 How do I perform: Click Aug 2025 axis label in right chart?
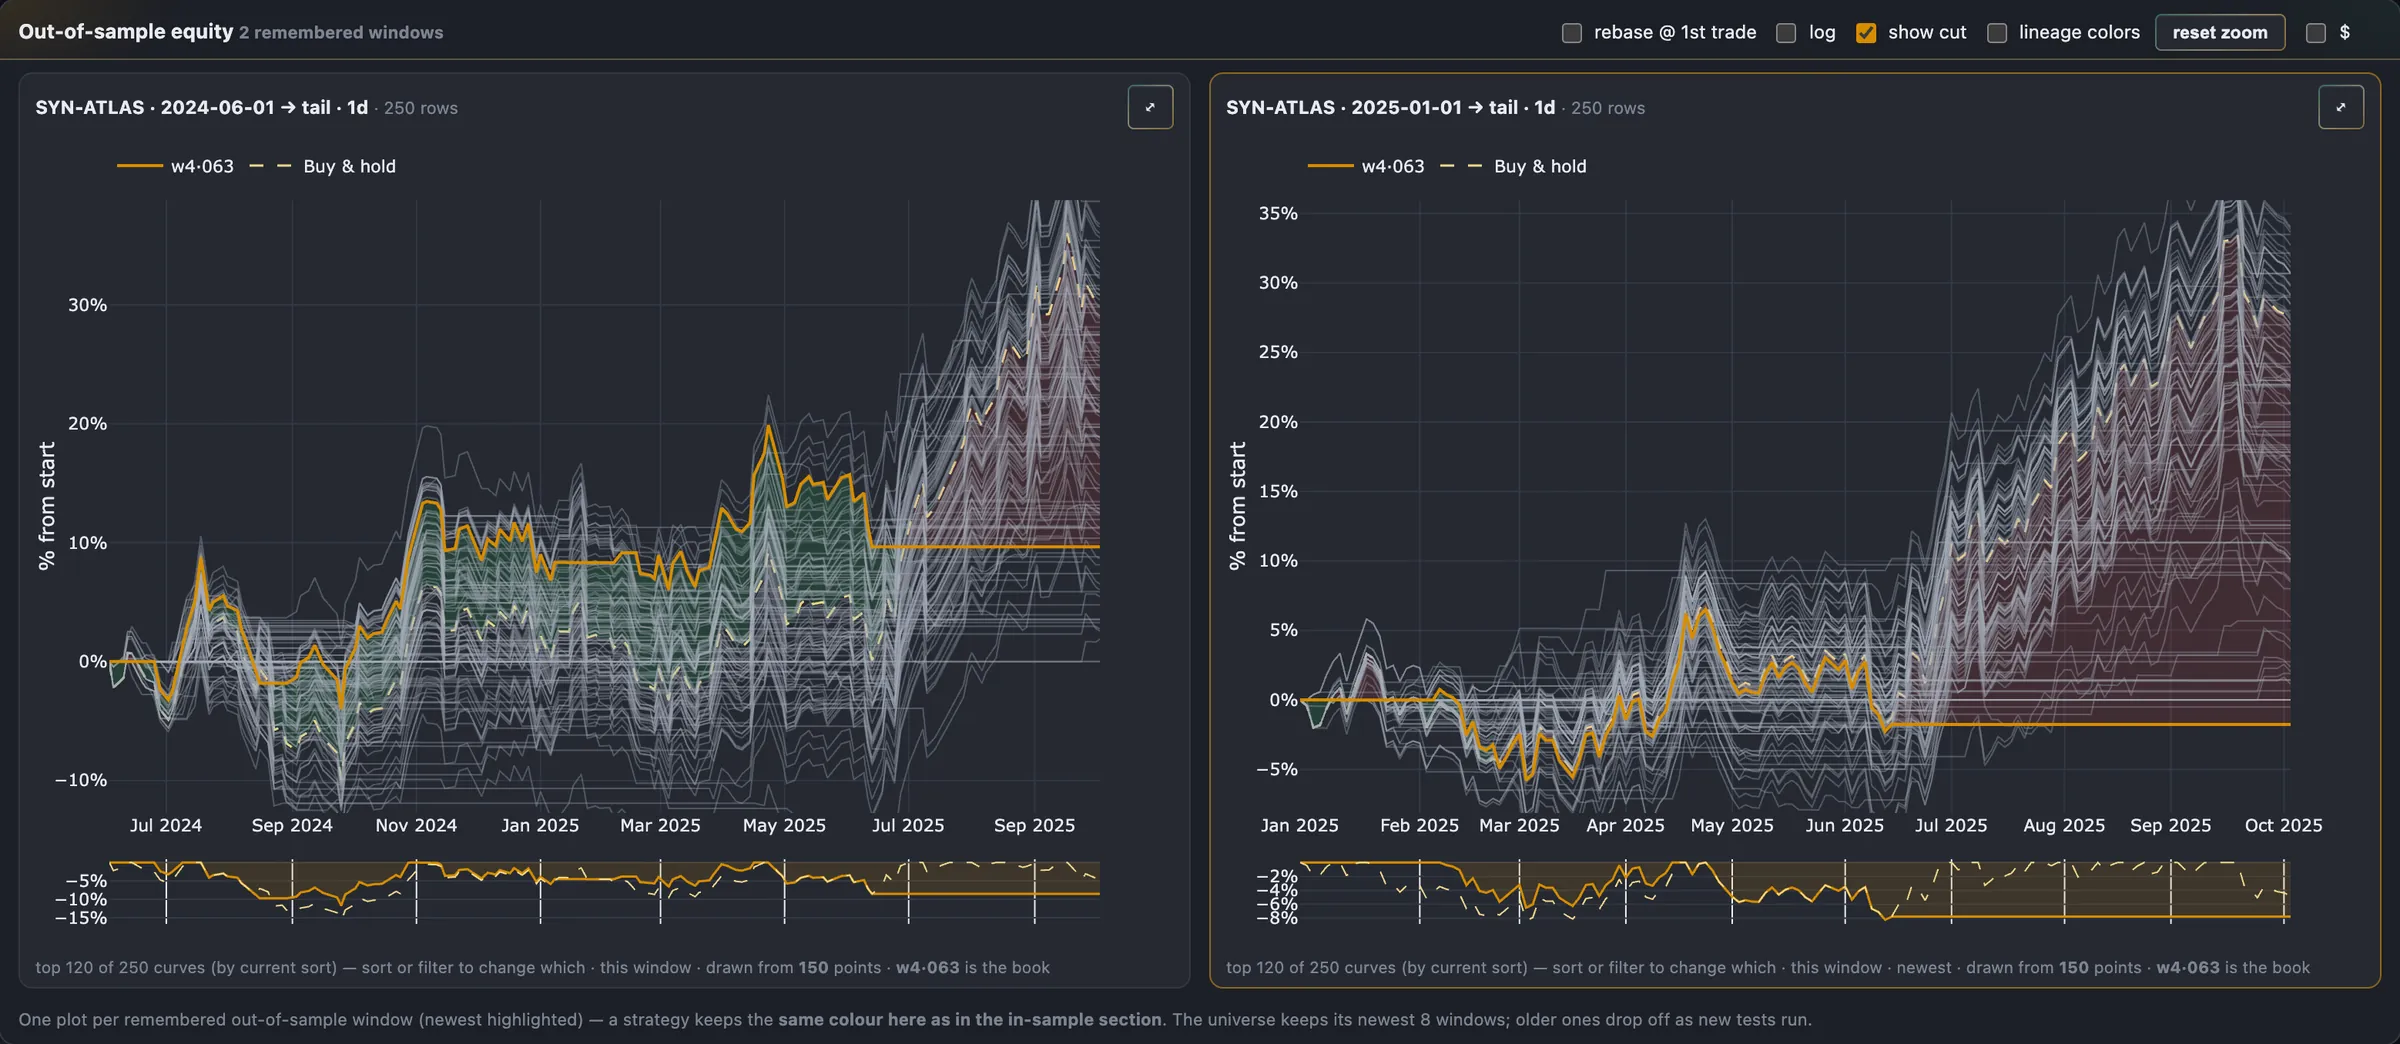pyautogui.click(x=2064, y=825)
